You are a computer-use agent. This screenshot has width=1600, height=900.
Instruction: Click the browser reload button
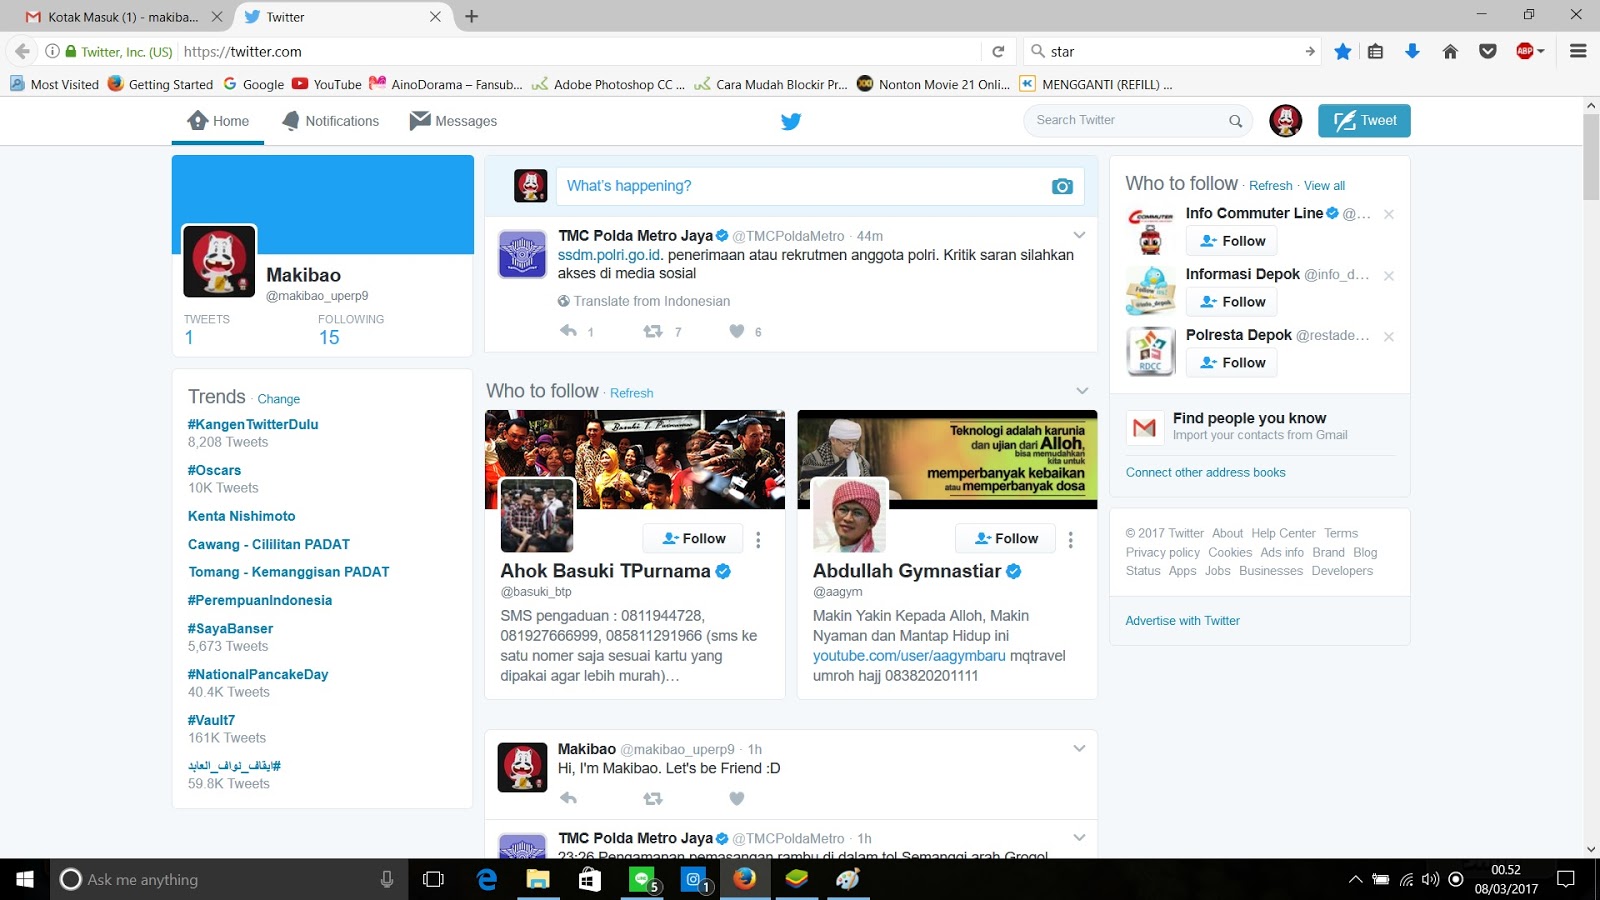(x=998, y=51)
